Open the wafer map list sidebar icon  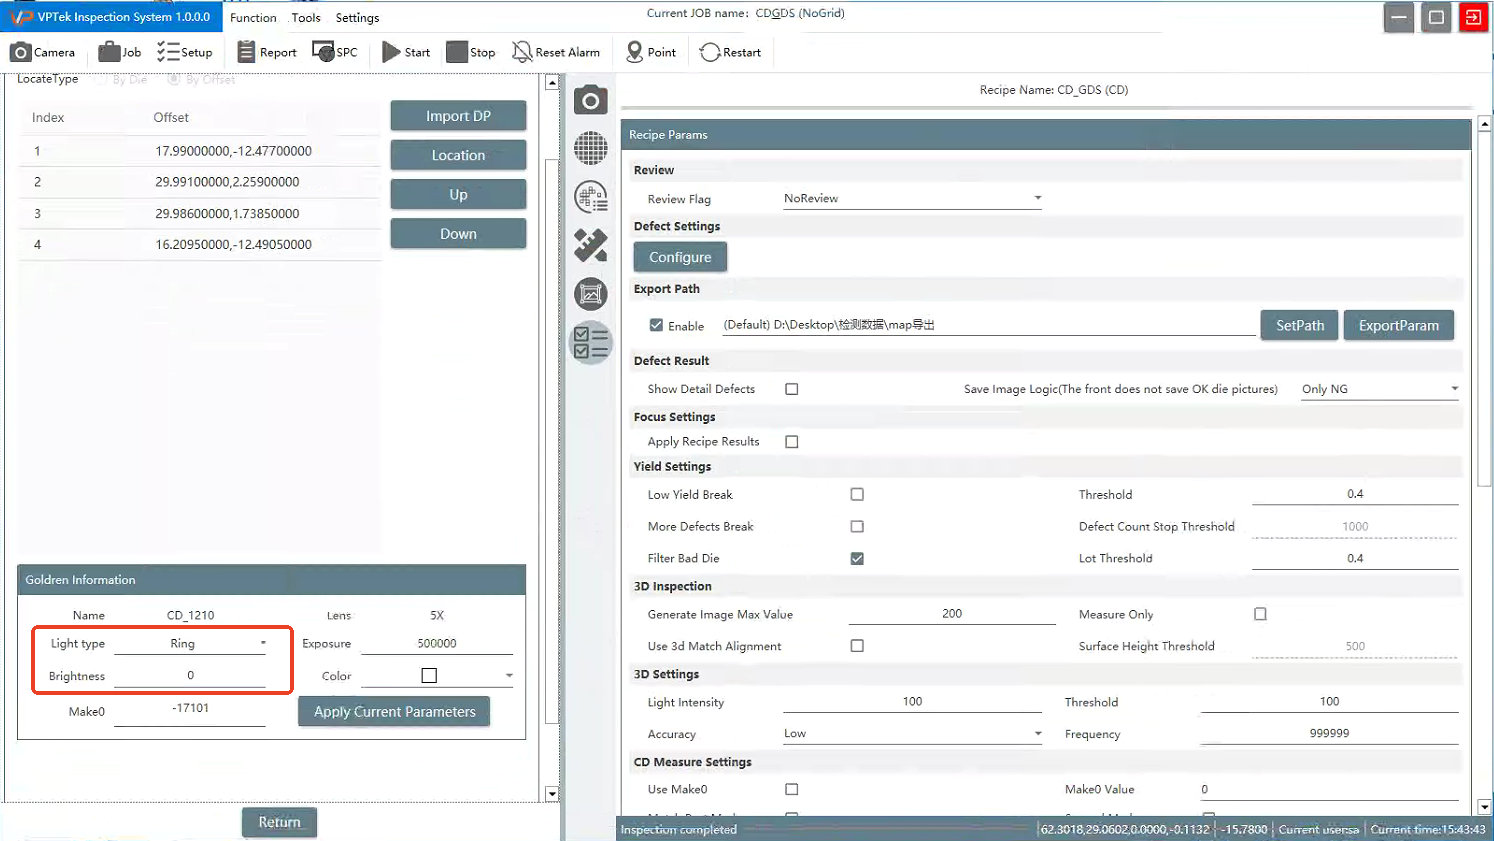pos(591,197)
